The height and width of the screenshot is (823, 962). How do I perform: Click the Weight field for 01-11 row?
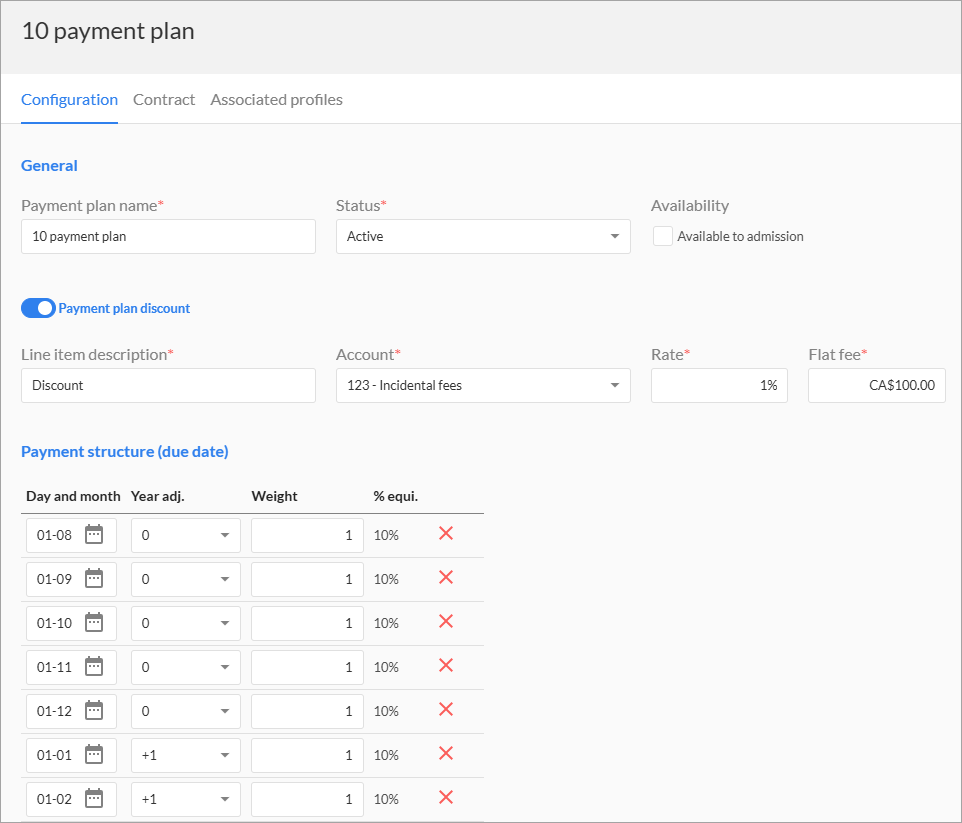pyautogui.click(x=307, y=667)
